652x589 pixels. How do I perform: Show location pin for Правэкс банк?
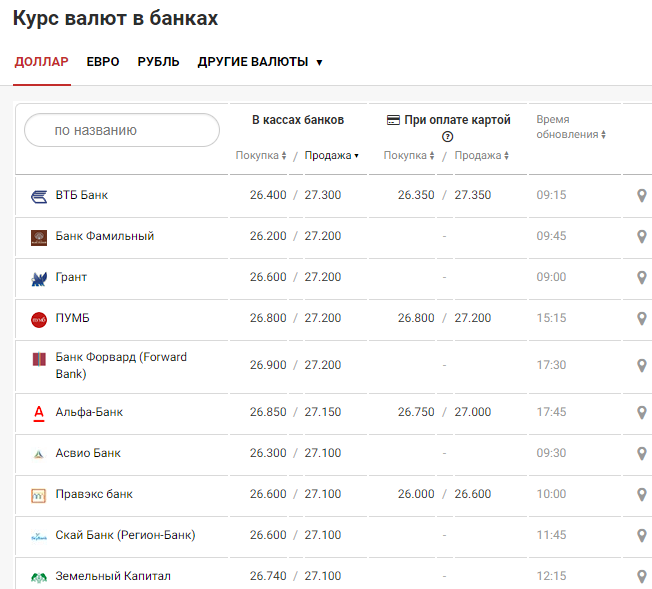click(642, 495)
